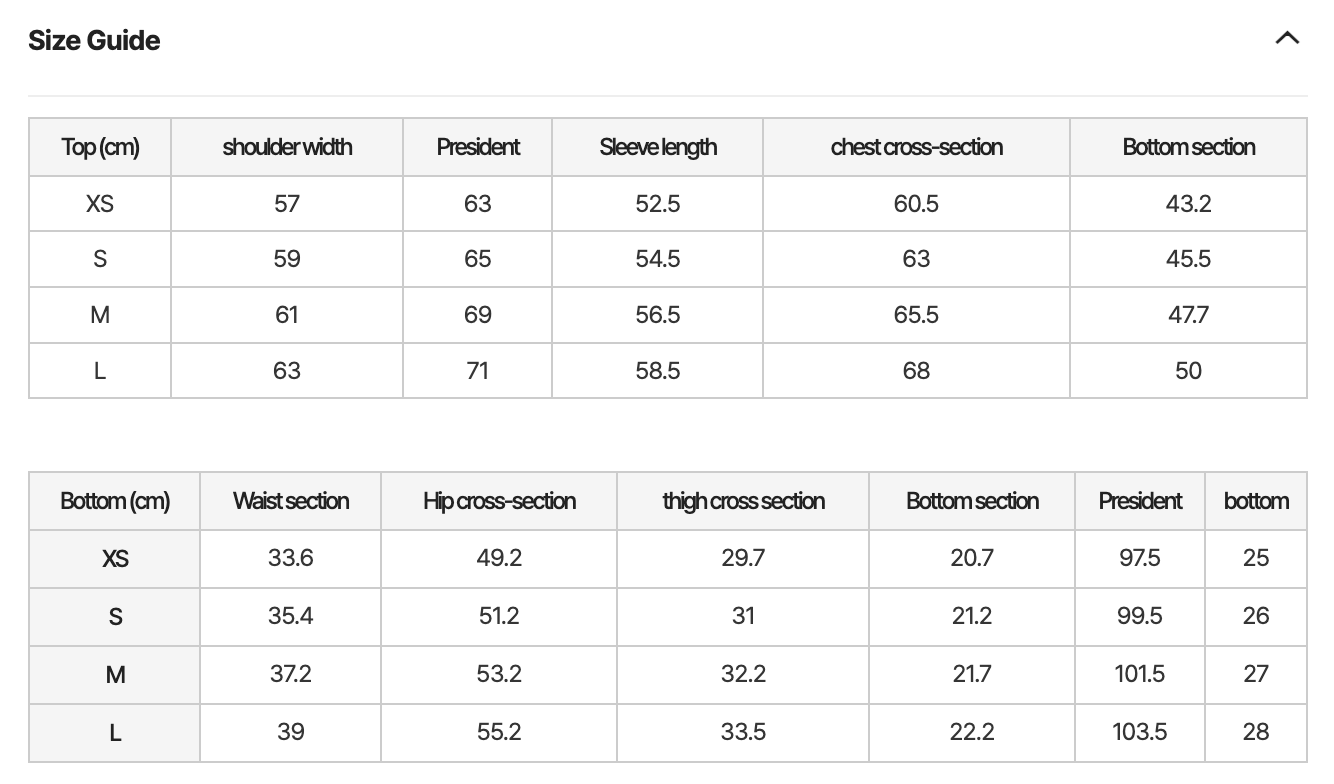This screenshot has width=1334, height=784.
Task: Select the Hip cross-section column header
Action: [x=499, y=501]
